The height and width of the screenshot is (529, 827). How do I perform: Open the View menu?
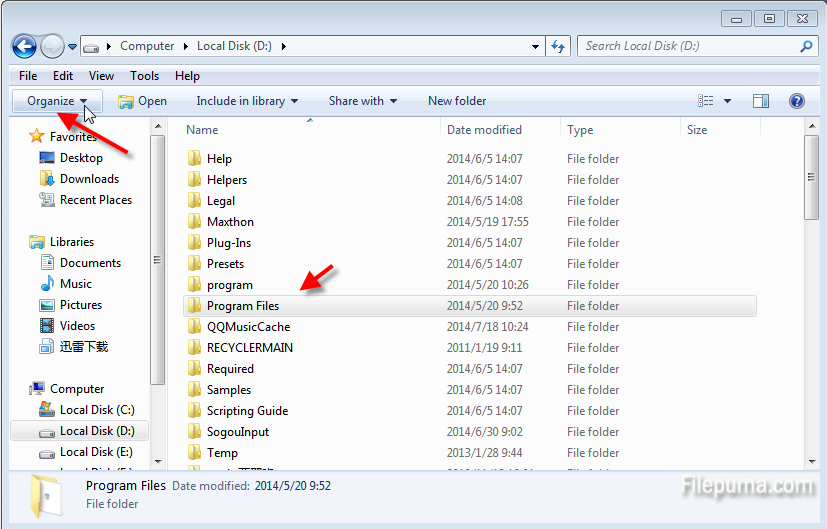[101, 76]
